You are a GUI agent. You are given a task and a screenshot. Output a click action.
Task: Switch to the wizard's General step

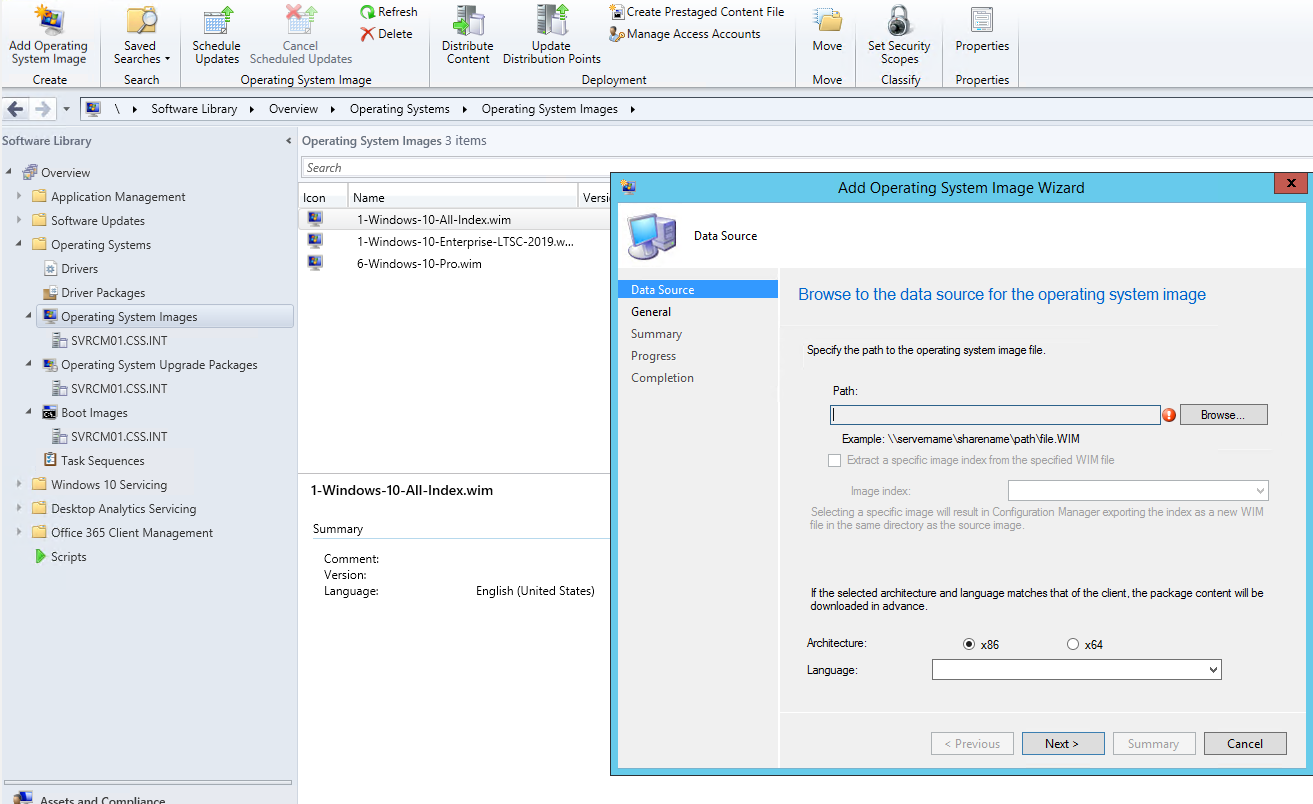[x=651, y=311]
